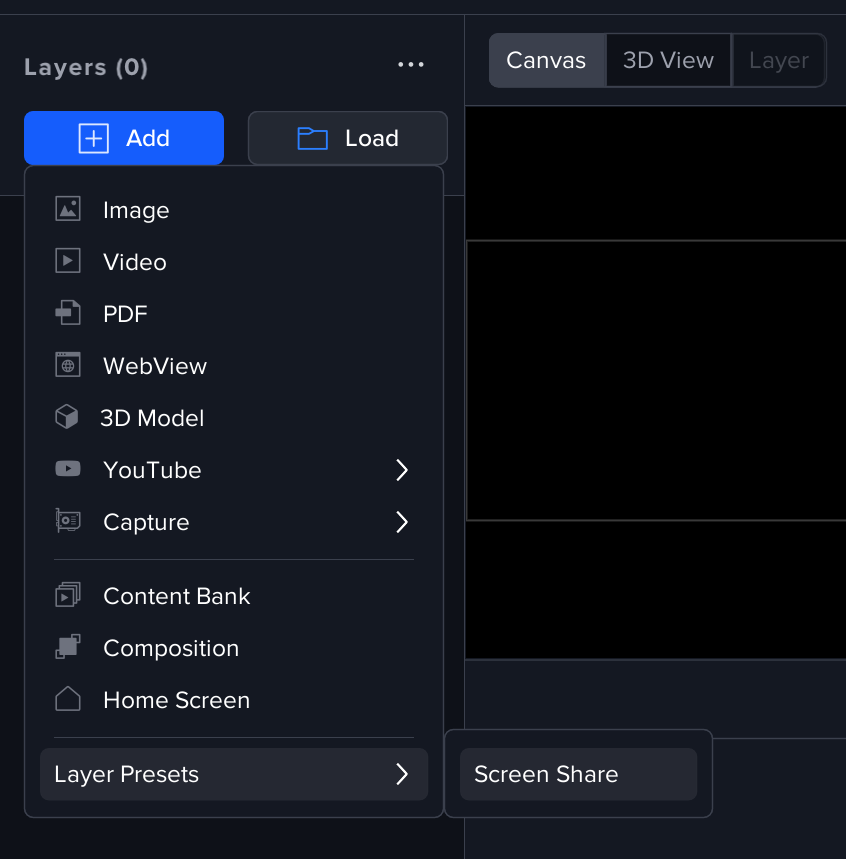
Task: Click the Capture card icon
Action: (67, 522)
